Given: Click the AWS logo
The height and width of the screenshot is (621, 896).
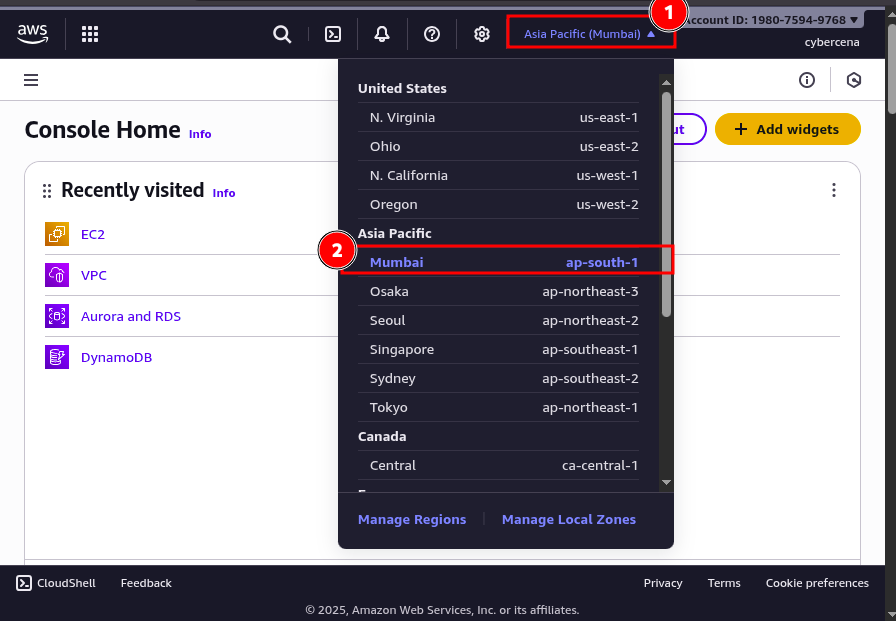Looking at the screenshot, I should [x=33, y=34].
